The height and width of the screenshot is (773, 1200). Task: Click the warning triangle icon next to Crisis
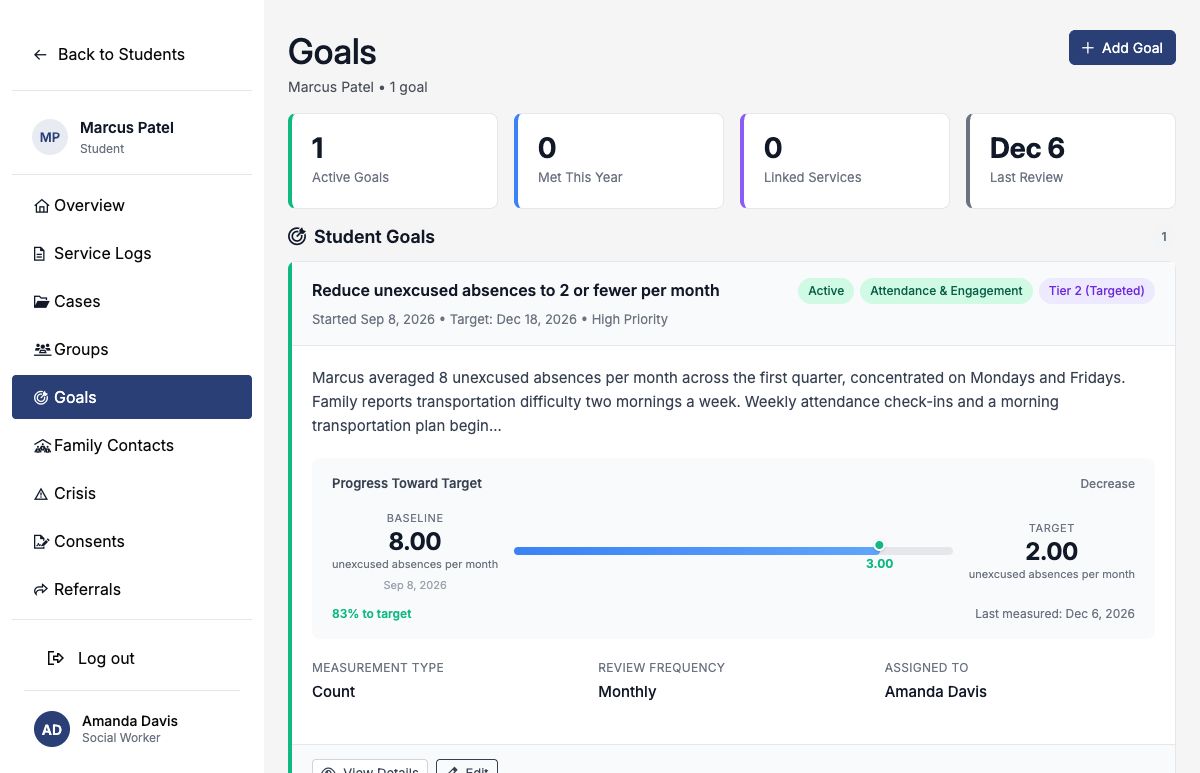[x=41, y=494]
